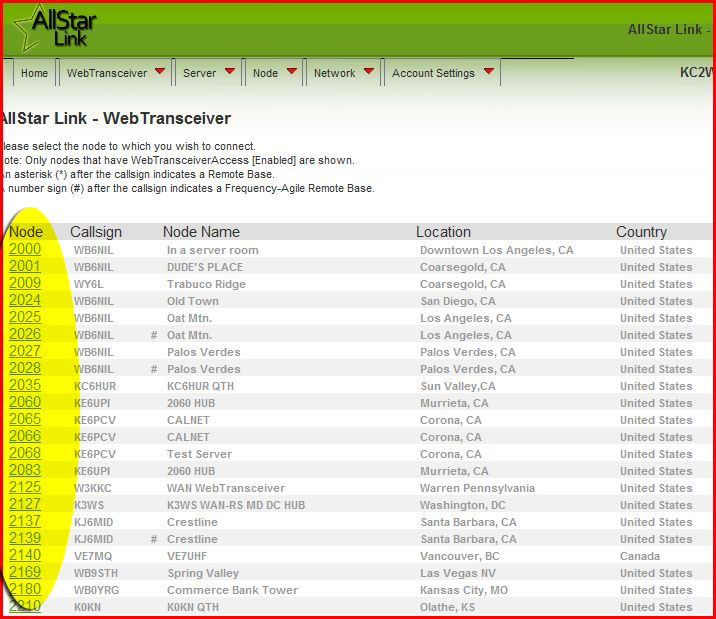The image size is (716, 619).
Task: Select the 'Las Vegas NV' location
Action: pyautogui.click(x=458, y=573)
